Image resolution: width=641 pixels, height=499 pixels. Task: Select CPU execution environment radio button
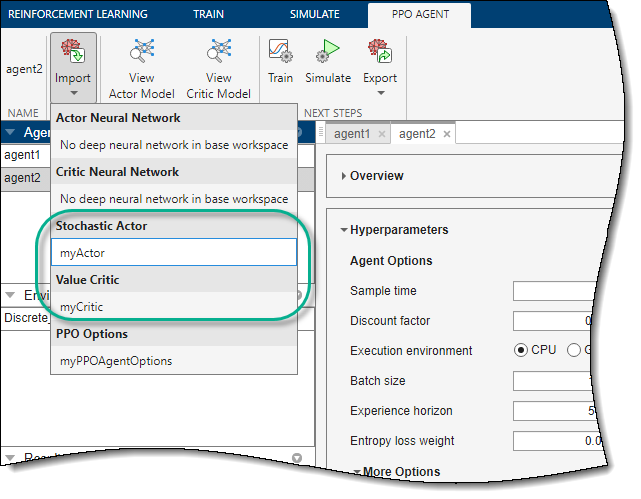click(520, 350)
